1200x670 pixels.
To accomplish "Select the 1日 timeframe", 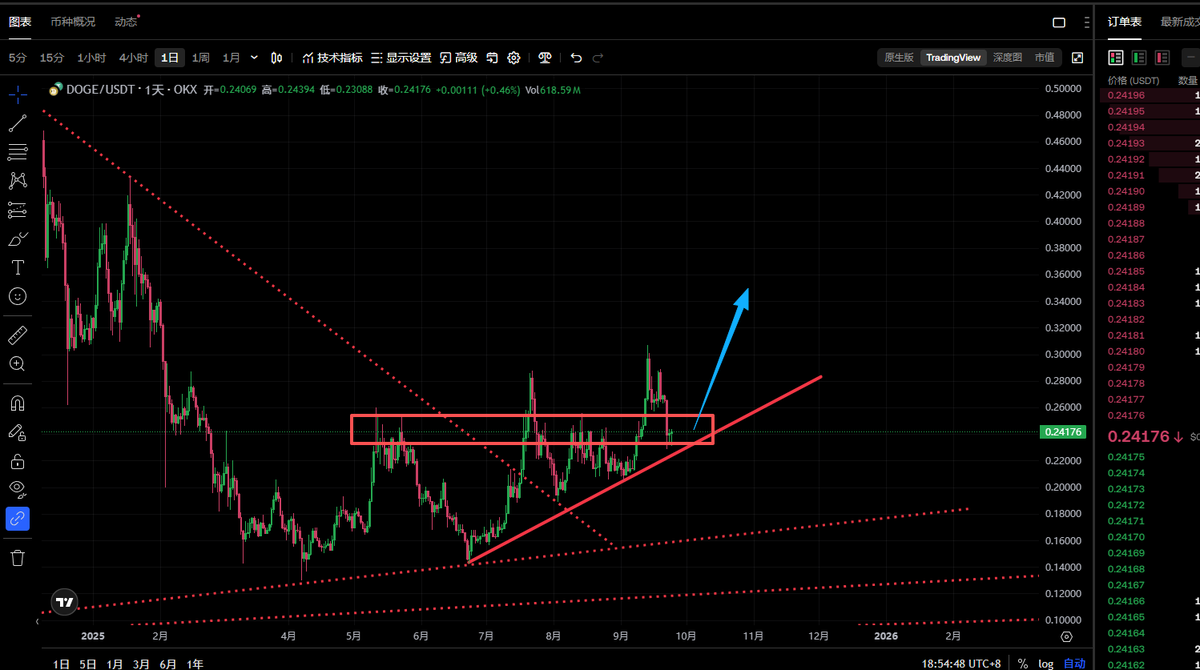I will click(x=171, y=58).
